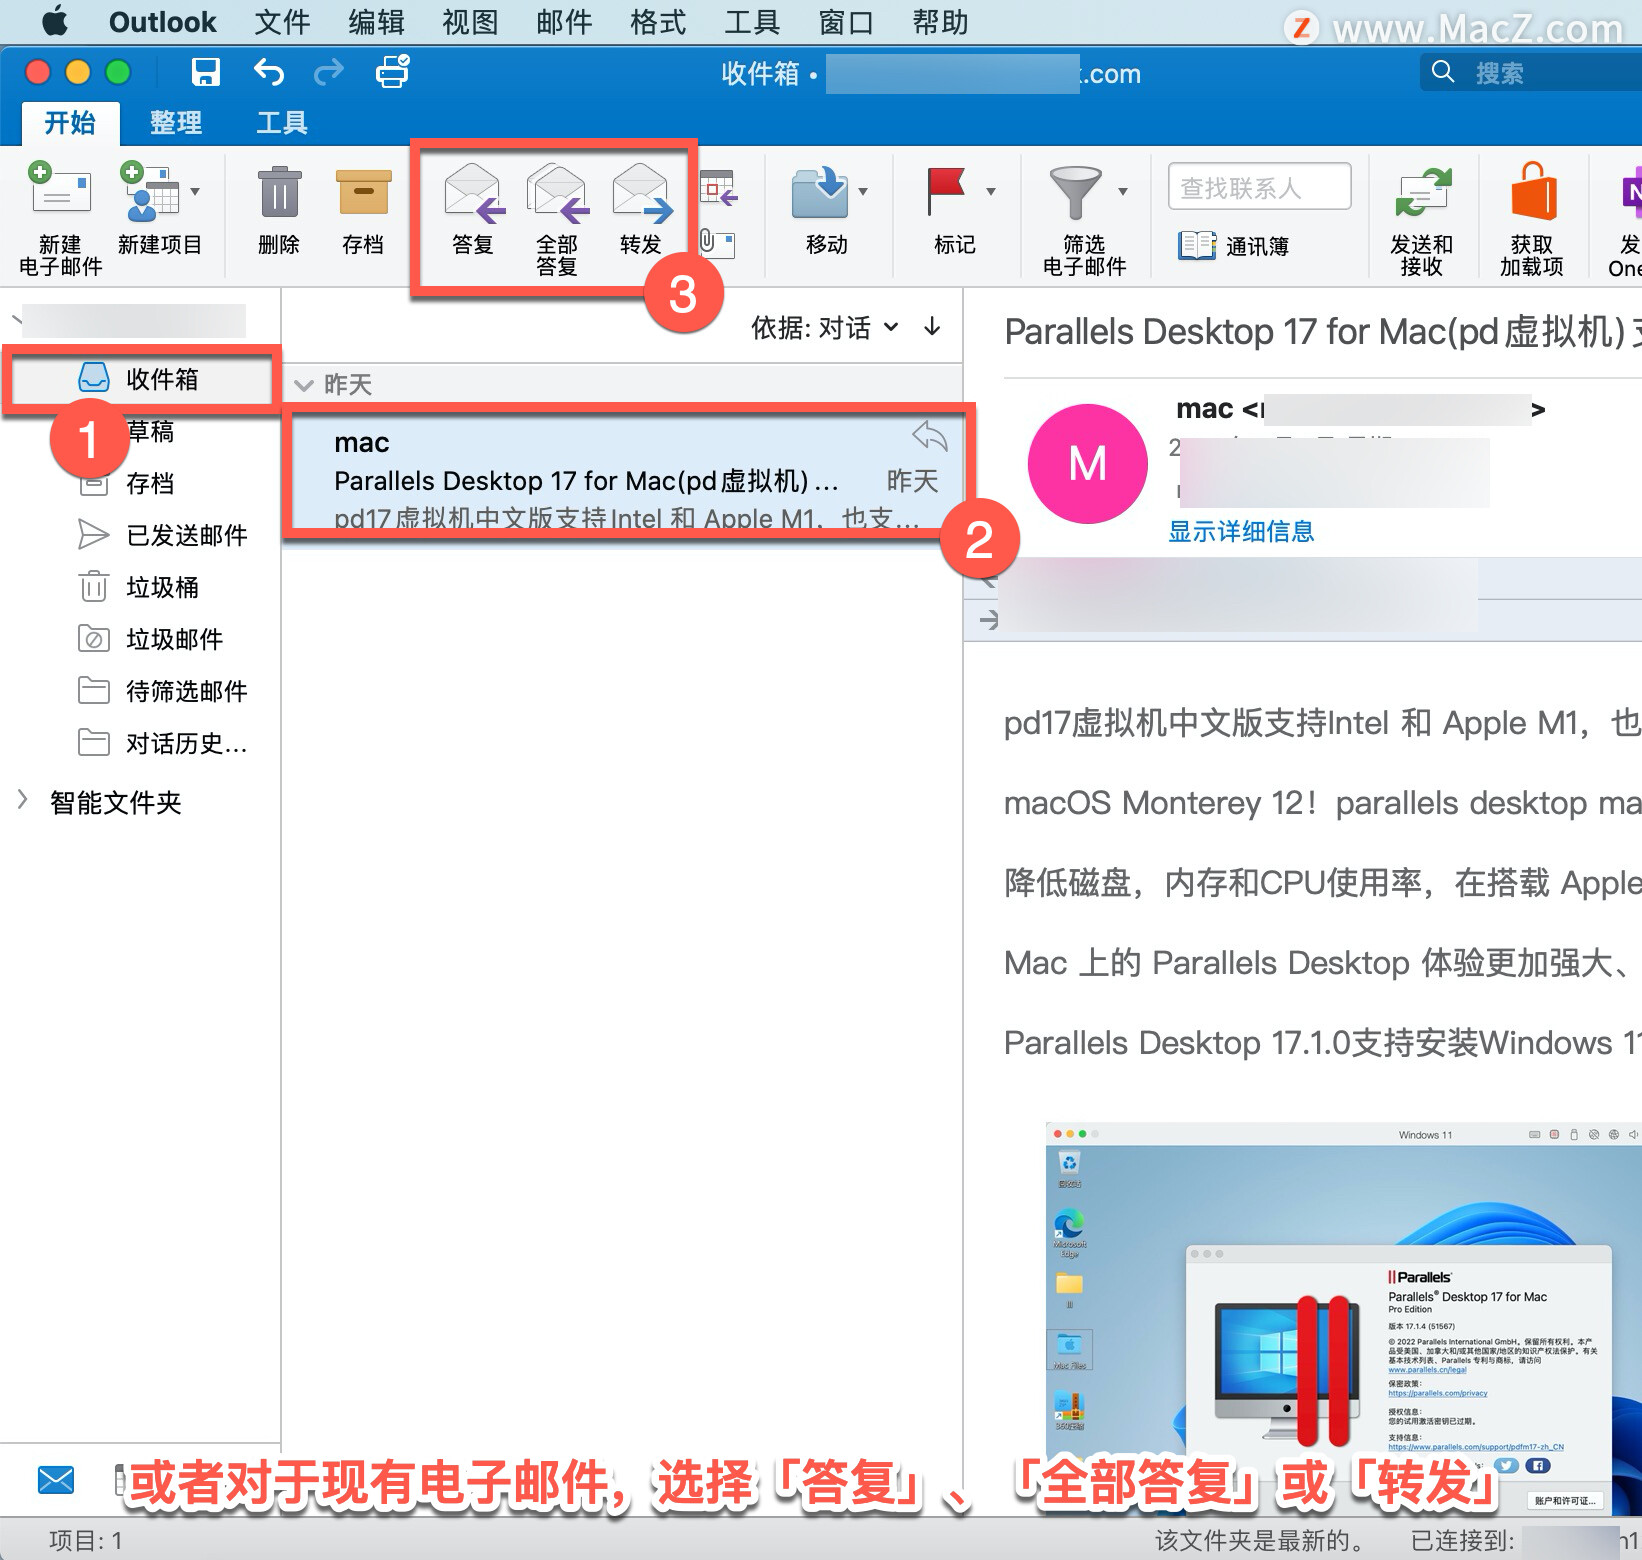
Task: Open the 文件 menu in the menu bar
Action: tap(282, 22)
